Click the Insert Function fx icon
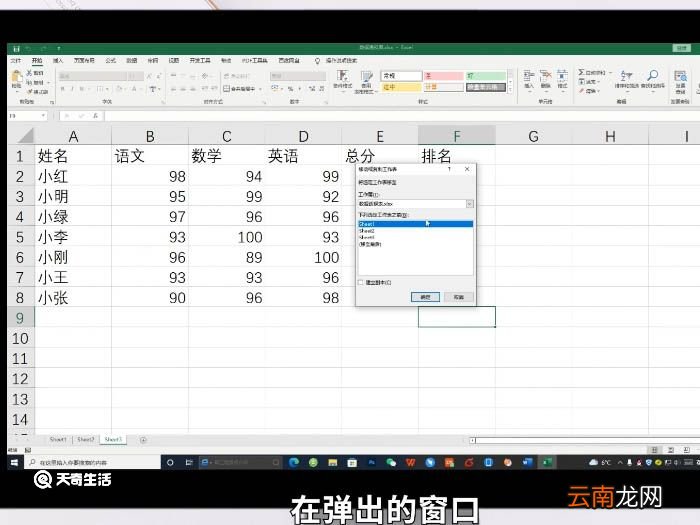The image size is (700, 525). [95, 116]
